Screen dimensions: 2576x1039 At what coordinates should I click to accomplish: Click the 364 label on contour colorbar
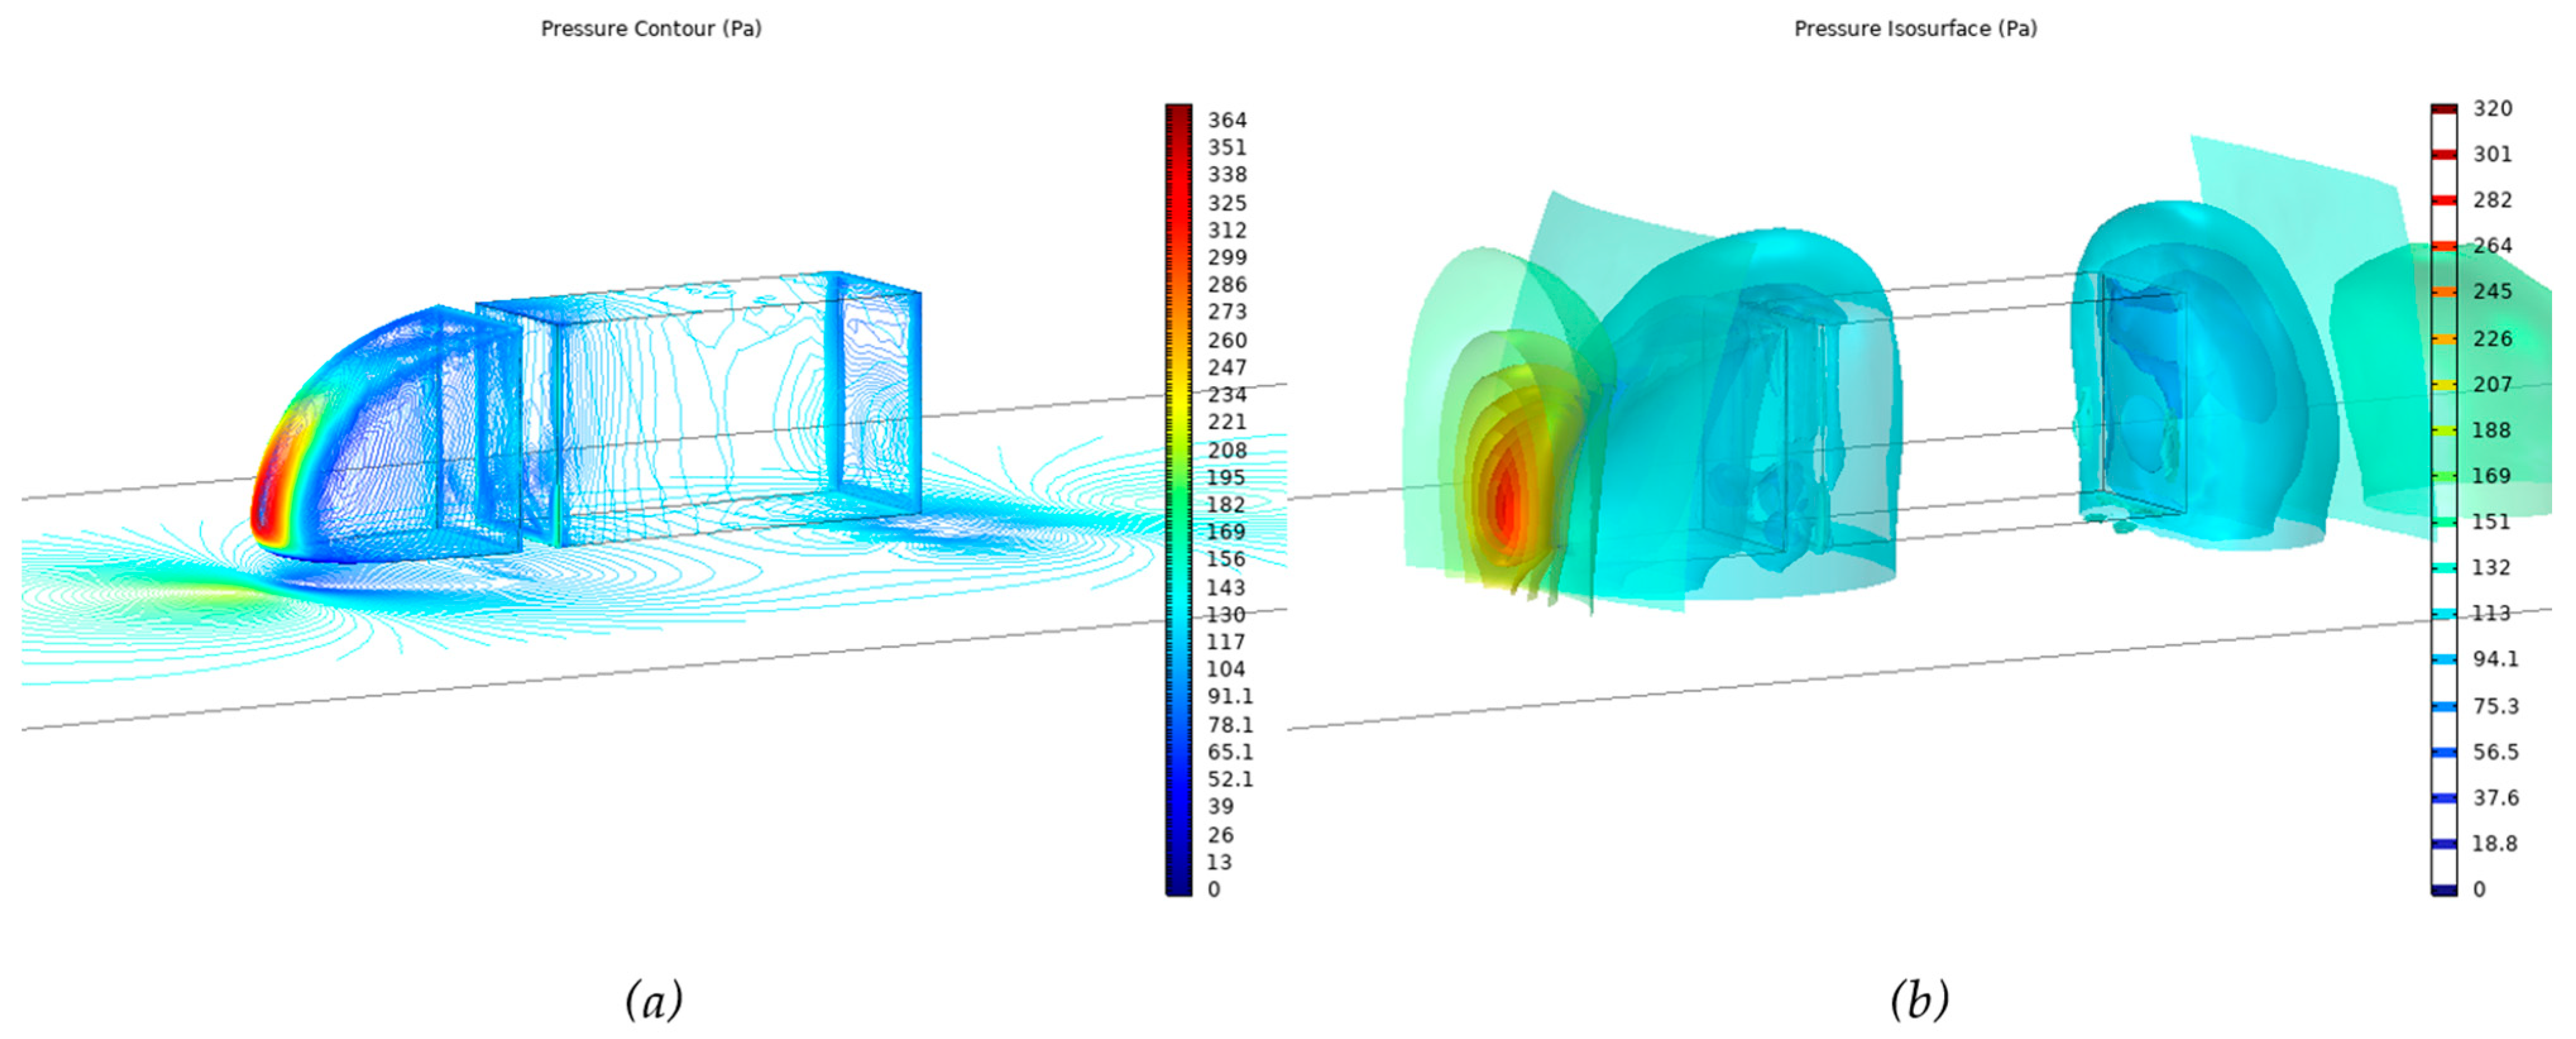[x=1227, y=120]
